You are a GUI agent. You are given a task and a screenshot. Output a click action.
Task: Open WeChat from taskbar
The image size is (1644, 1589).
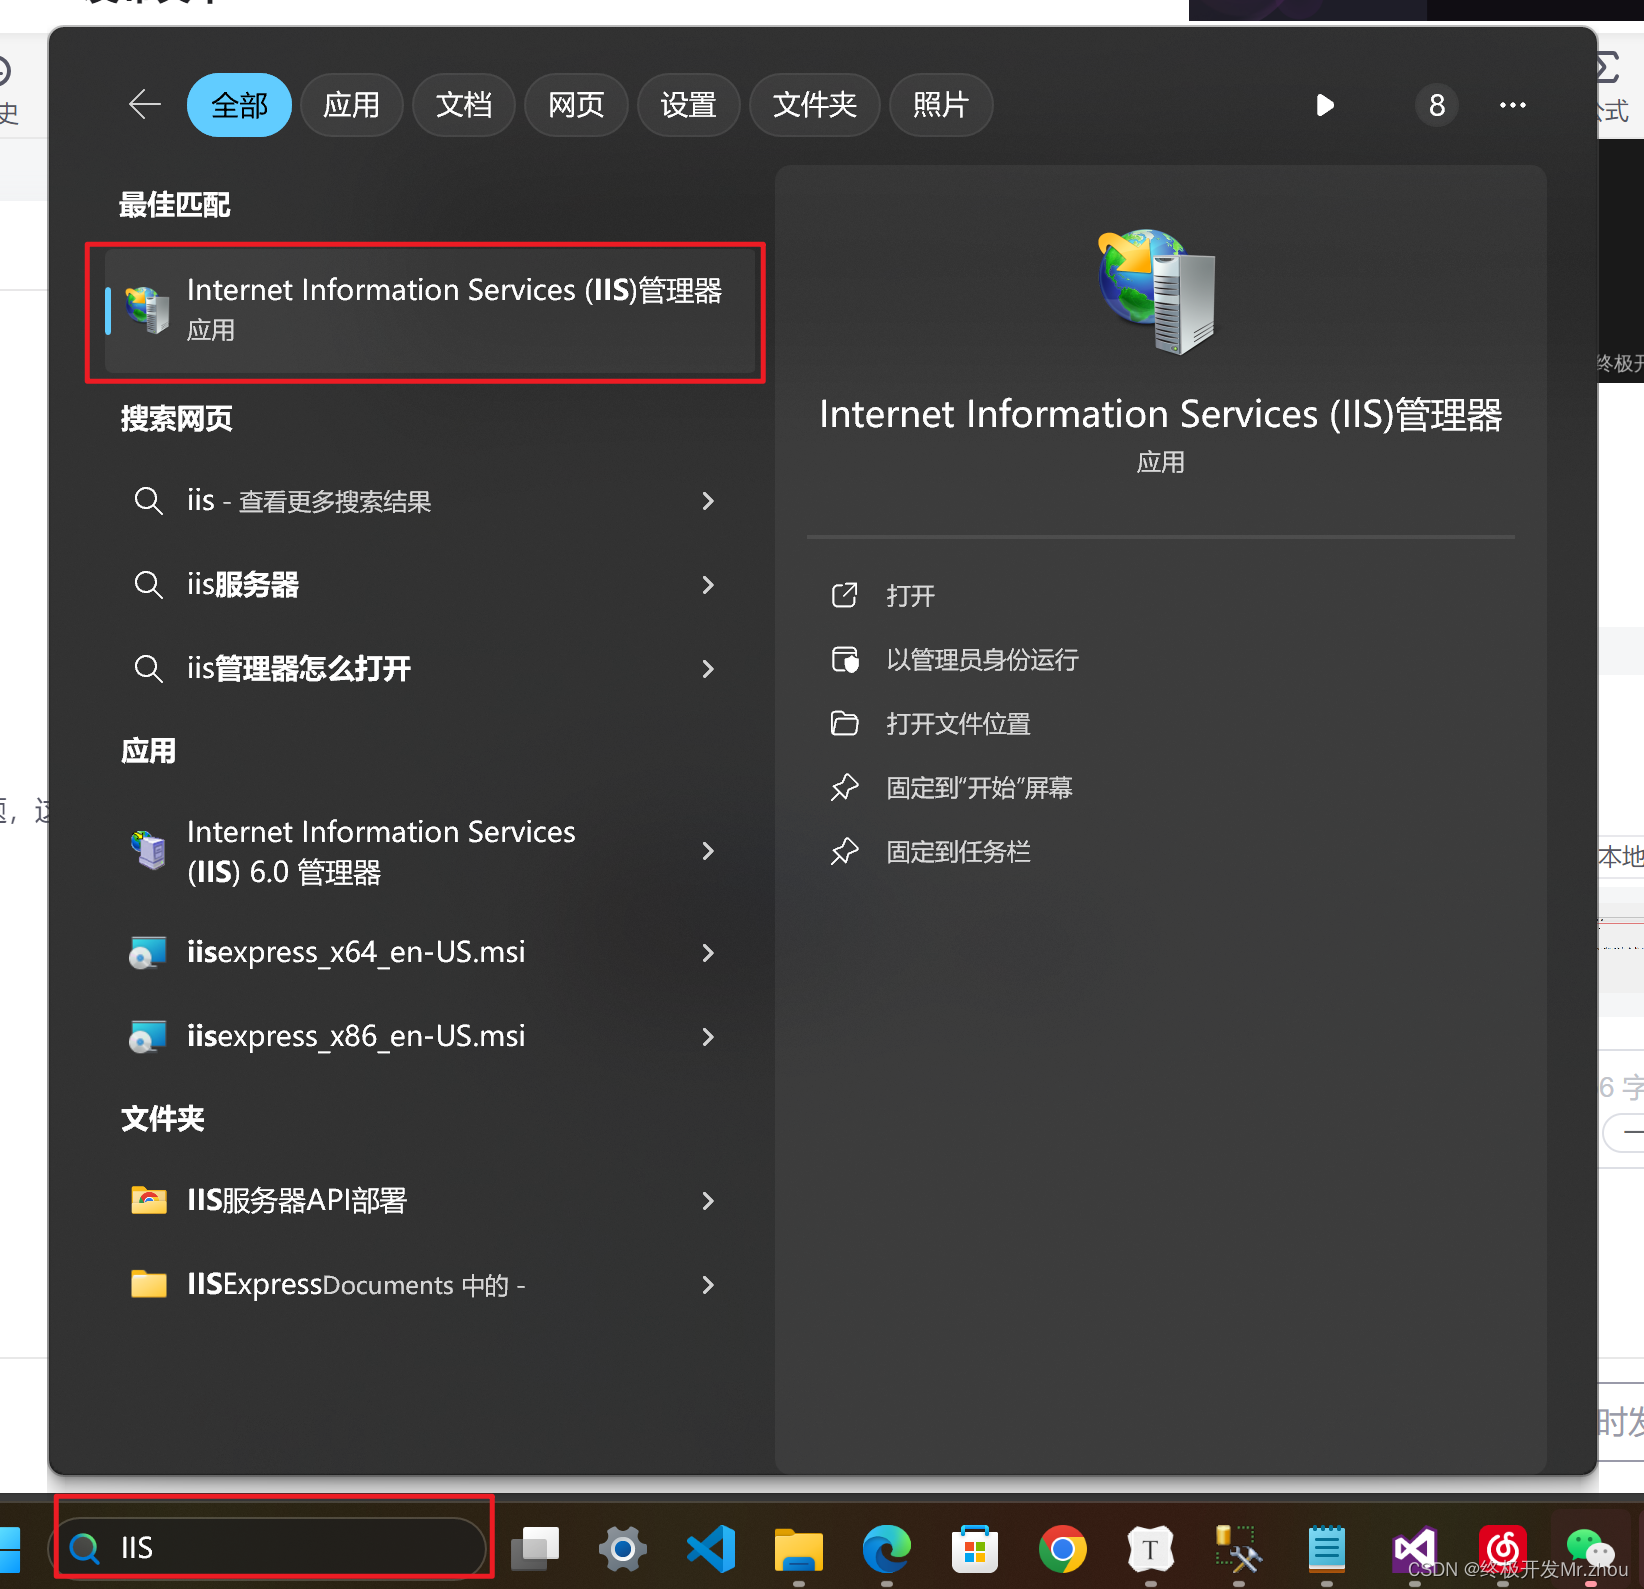pyautogui.click(x=1590, y=1549)
